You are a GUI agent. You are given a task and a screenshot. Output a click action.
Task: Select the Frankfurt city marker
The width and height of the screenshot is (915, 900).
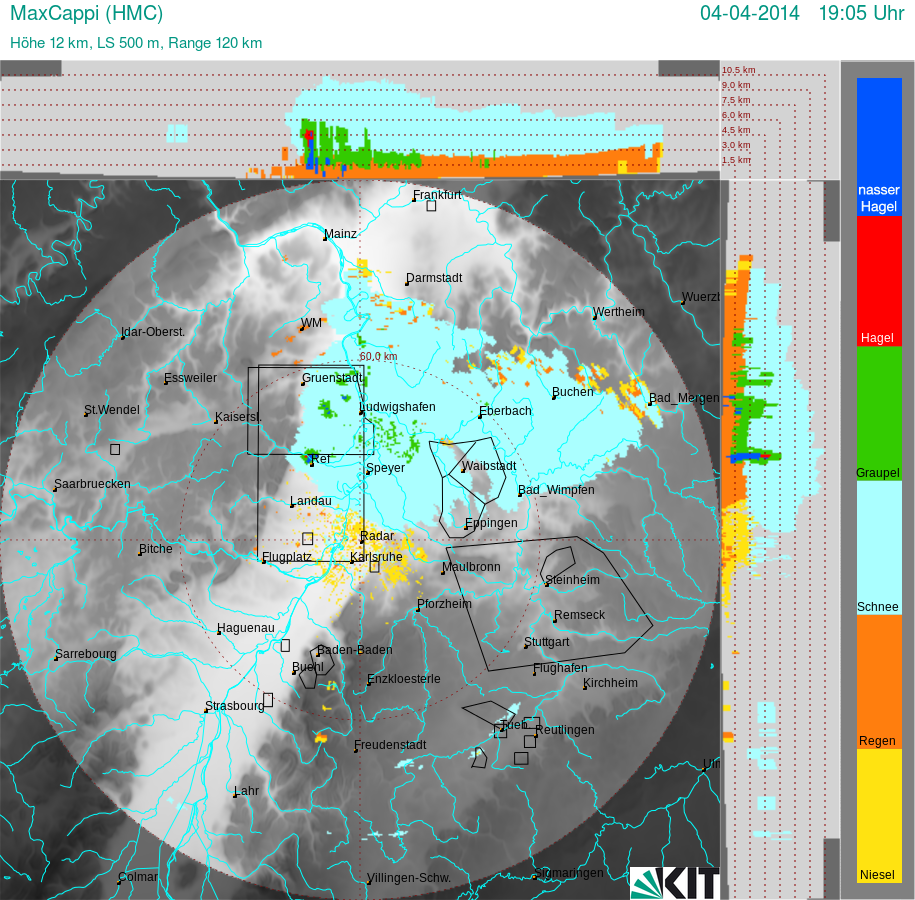[x=414, y=201]
